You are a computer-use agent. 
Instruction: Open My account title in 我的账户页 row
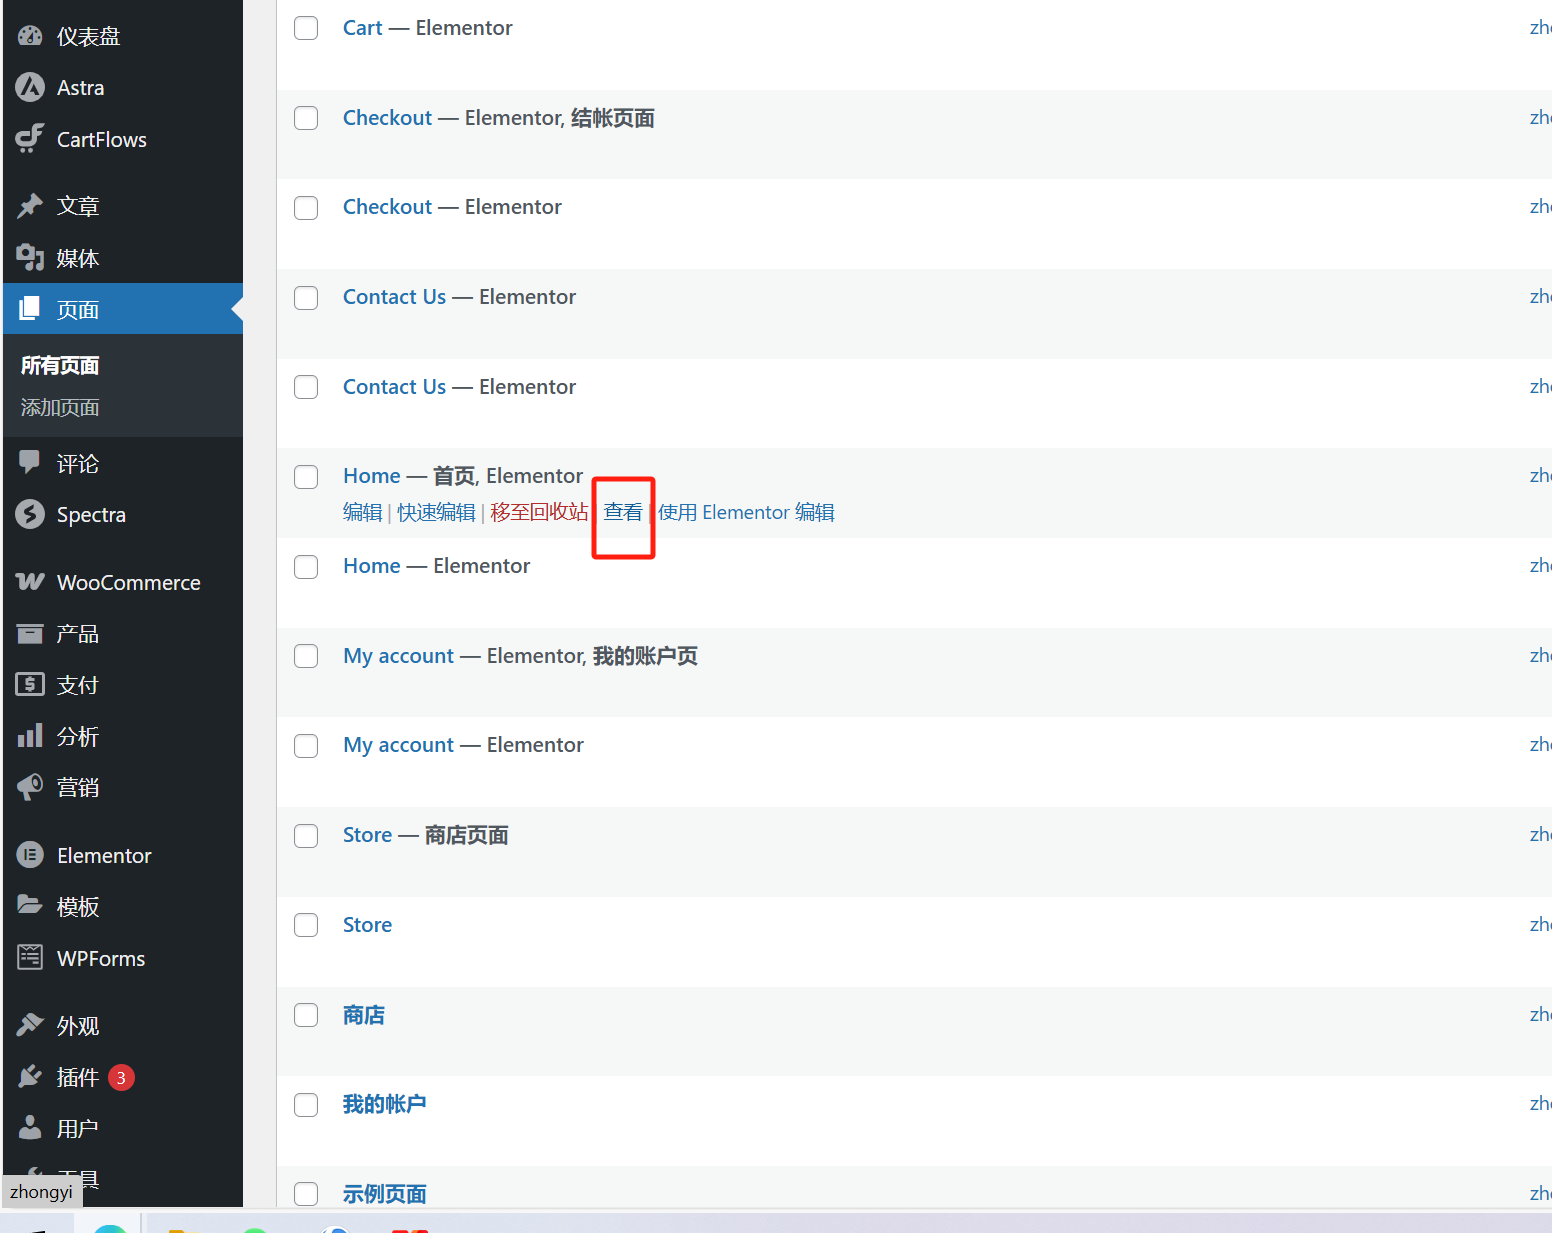[398, 656]
